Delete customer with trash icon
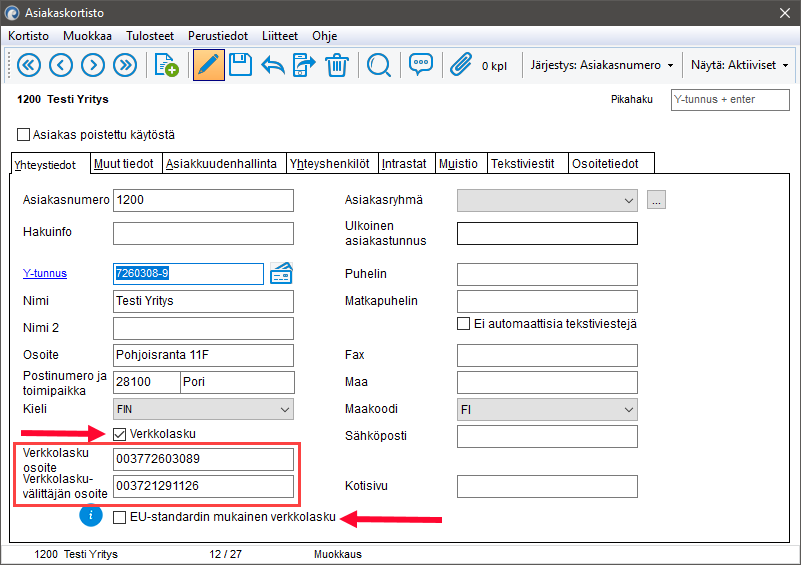Viewport: 801px width, 565px height. 337,65
